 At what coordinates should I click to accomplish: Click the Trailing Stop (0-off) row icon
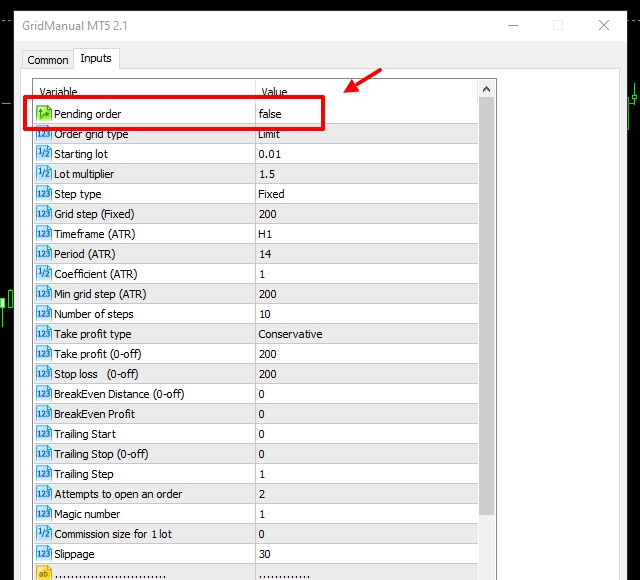click(44, 453)
